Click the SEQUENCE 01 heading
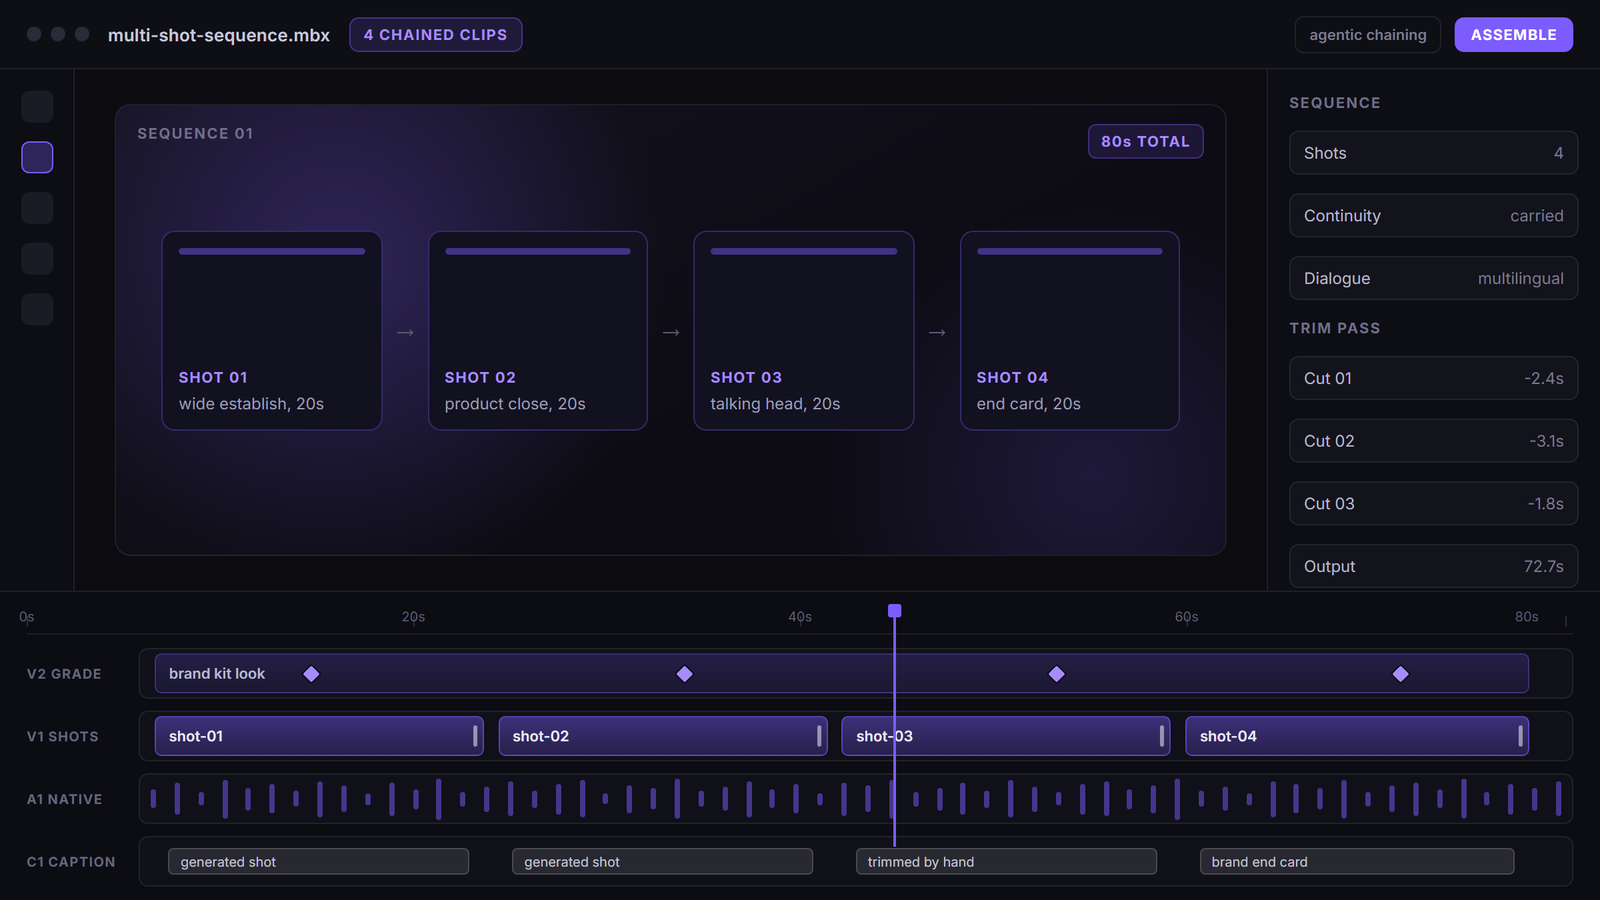This screenshot has height=900, width=1600. pyautogui.click(x=195, y=134)
